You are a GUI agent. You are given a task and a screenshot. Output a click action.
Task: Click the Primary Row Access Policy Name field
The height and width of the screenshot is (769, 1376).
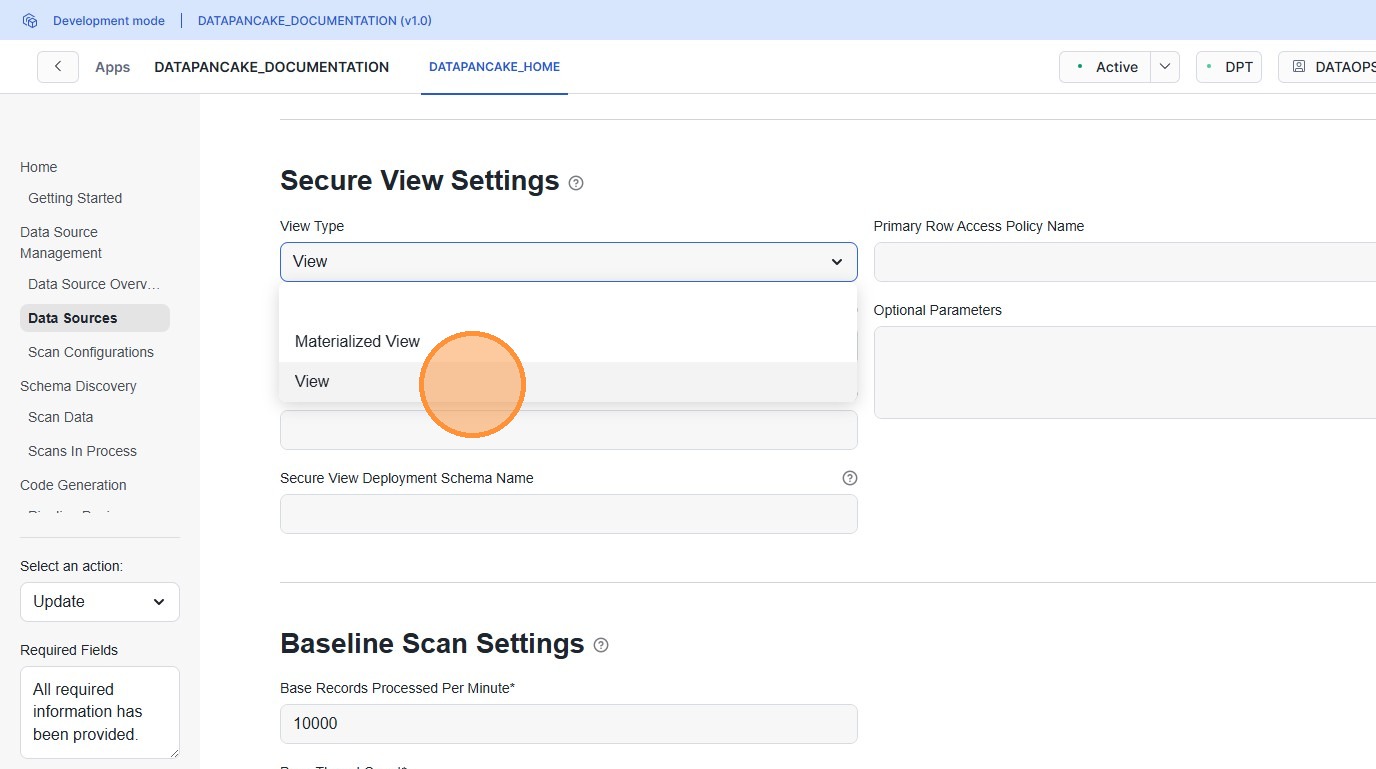pyautogui.click(x=1125, y=262)
